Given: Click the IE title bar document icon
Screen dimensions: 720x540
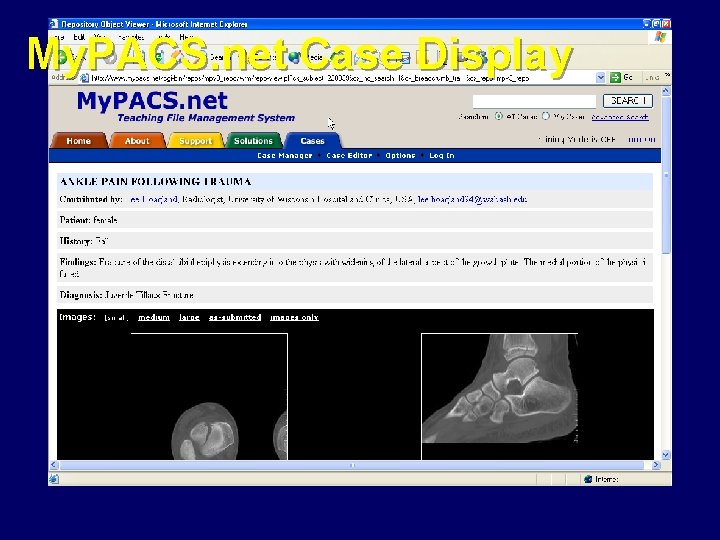Looking at the screenshot, I should (54, 24).
